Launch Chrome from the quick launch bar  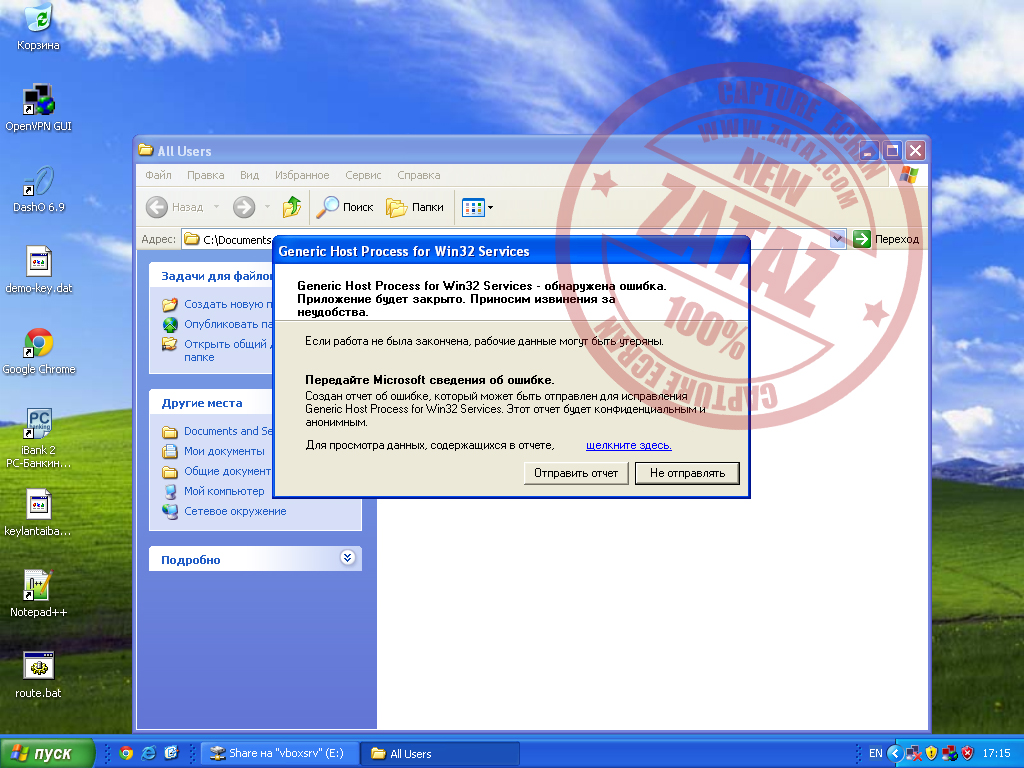pyautogui.click(x=127, y=754)
